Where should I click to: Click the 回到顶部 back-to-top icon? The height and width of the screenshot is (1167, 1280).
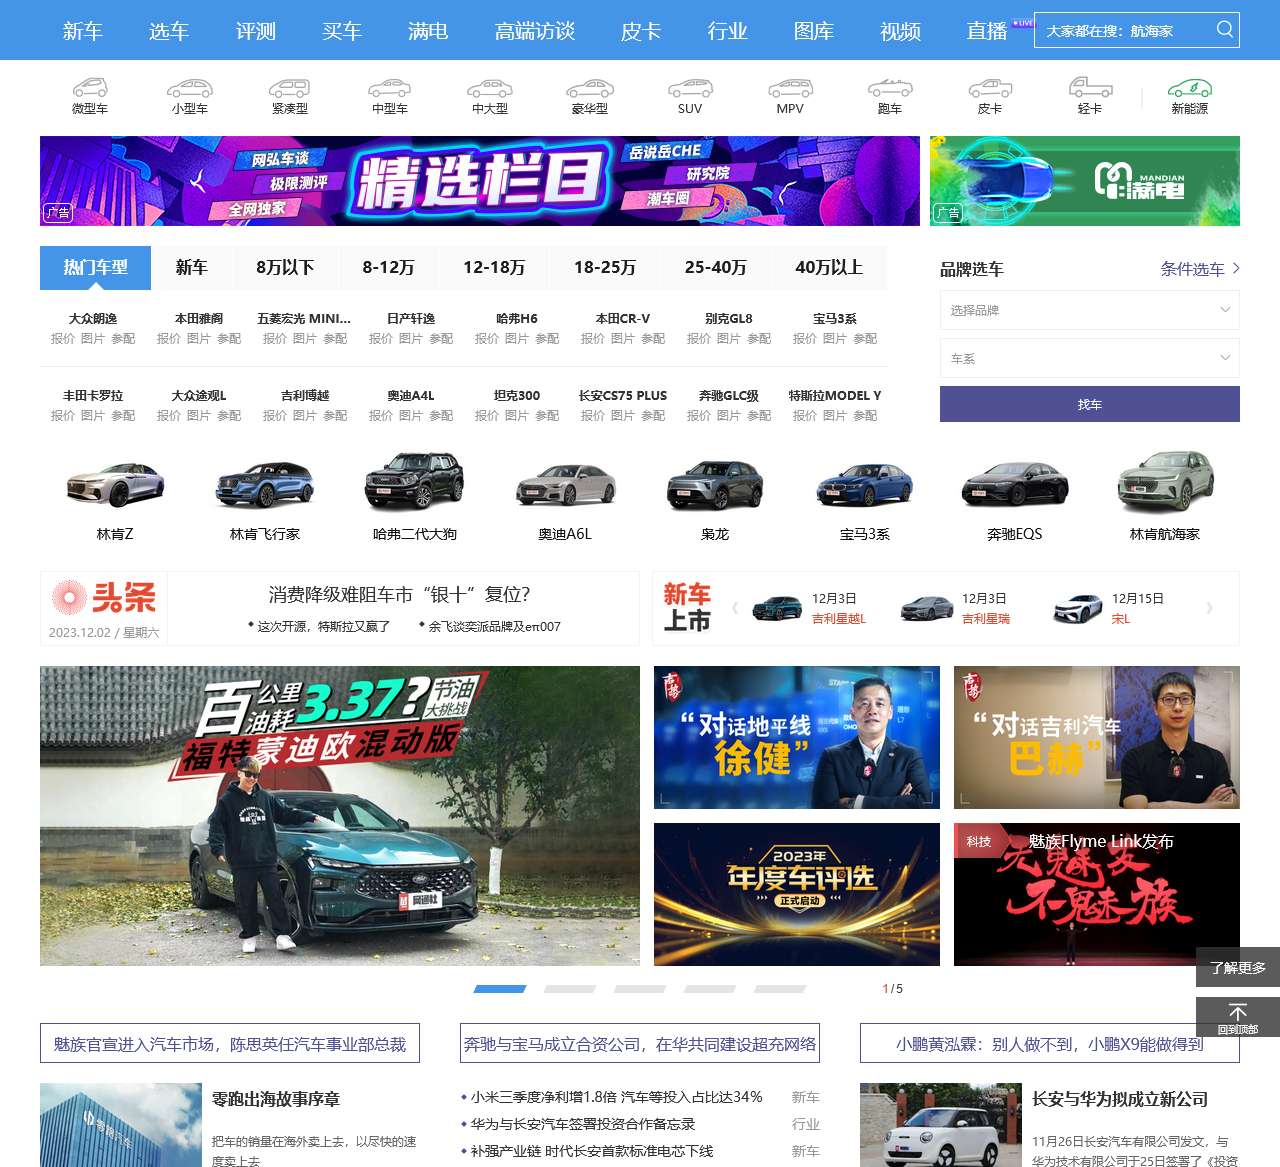pyautogui.click(x=1238, y=1017)
